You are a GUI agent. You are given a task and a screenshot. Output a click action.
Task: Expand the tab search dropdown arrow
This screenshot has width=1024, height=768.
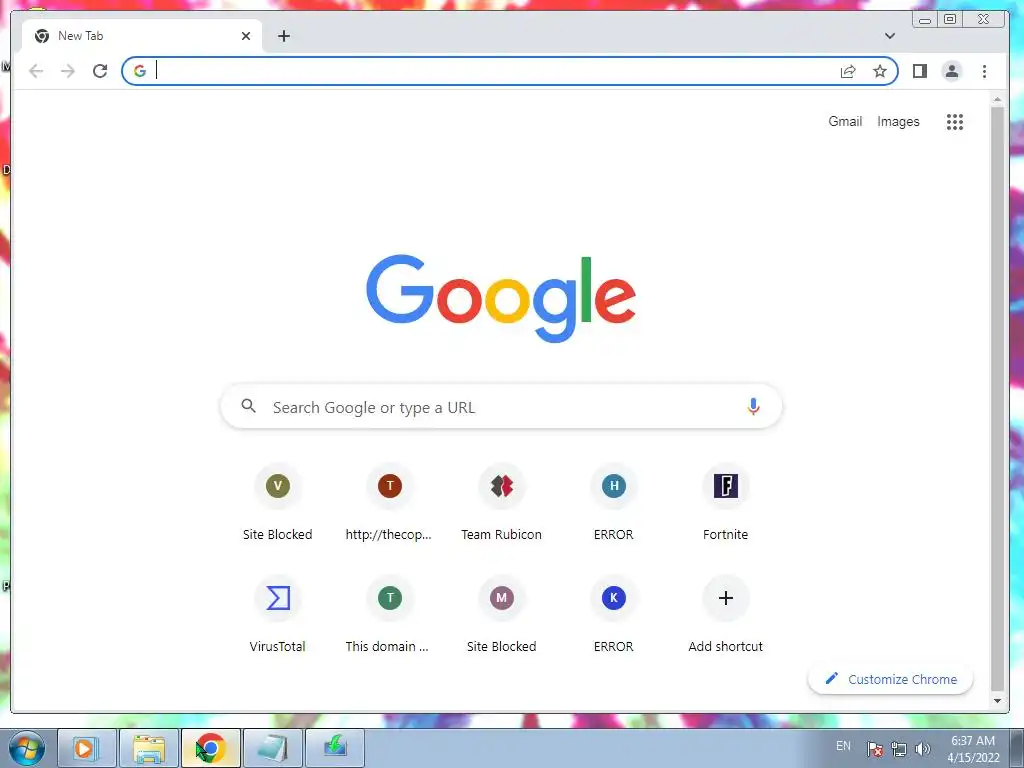click(x=889, y=36)
